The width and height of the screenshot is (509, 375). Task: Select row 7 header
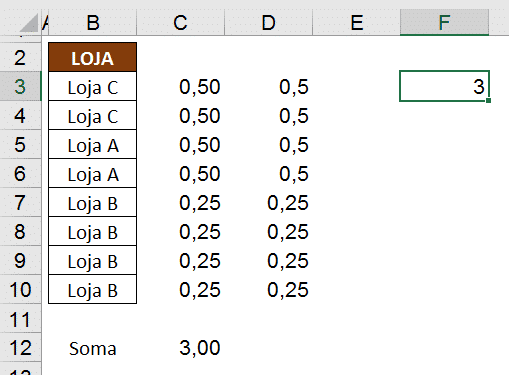click(x=20, y=202)
